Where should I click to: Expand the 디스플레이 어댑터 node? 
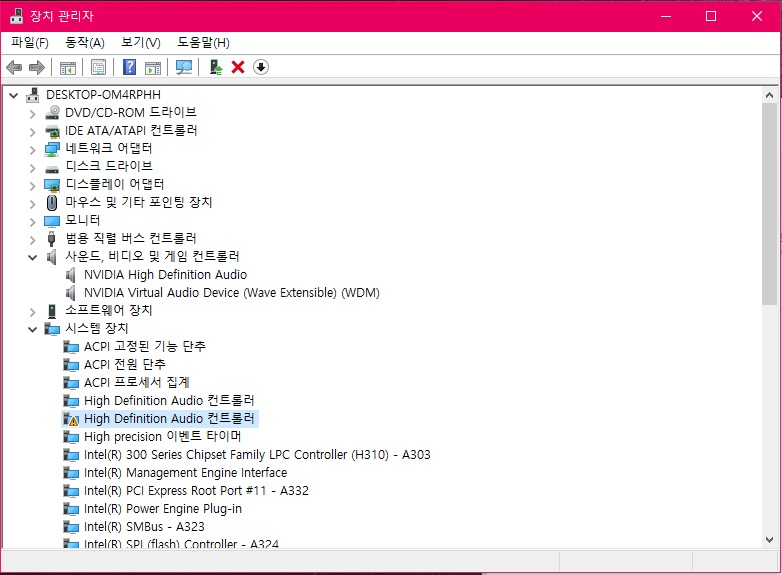point(32,186)
